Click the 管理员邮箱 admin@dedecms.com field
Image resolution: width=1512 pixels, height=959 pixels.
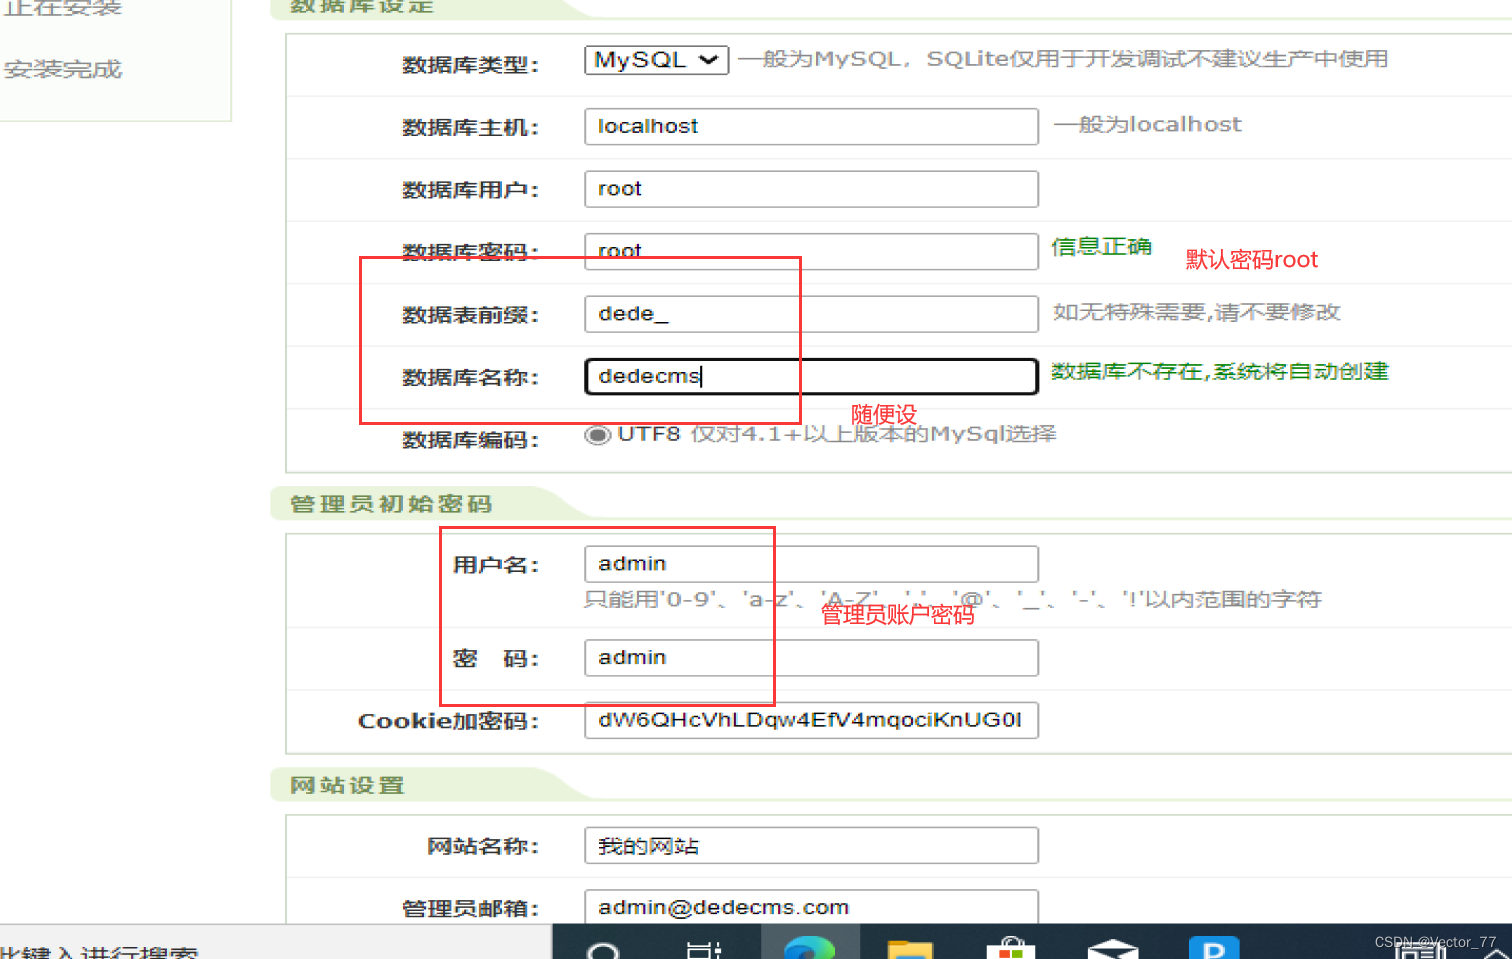point(811,907)
